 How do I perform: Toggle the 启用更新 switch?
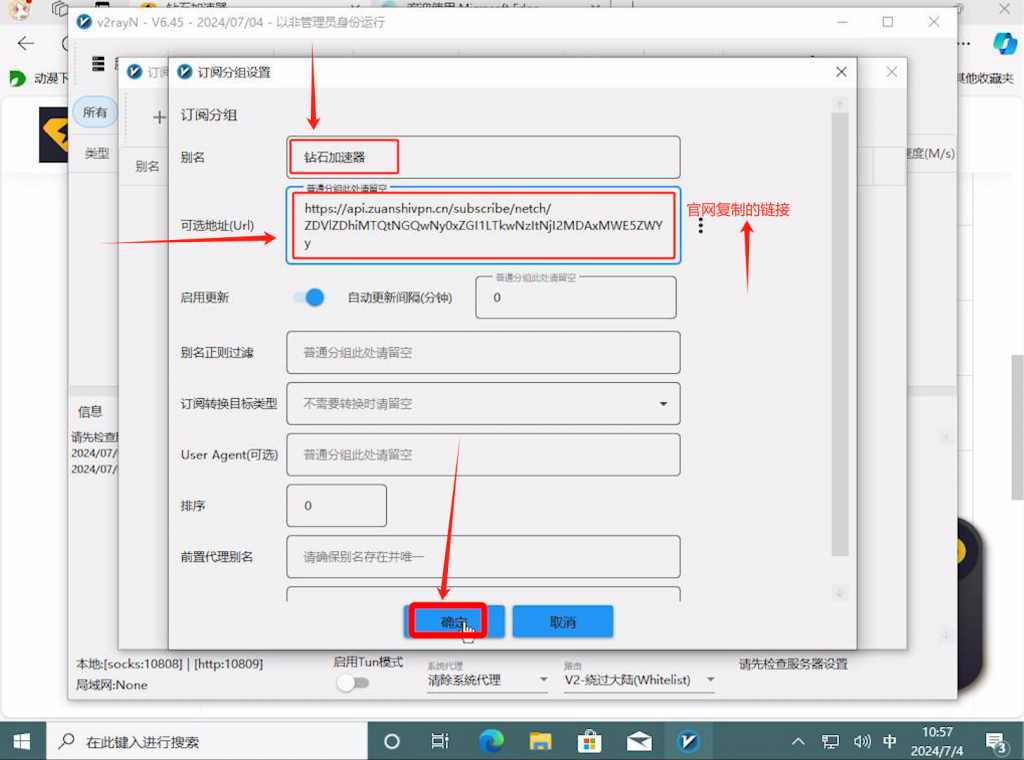tap(310, 297)
